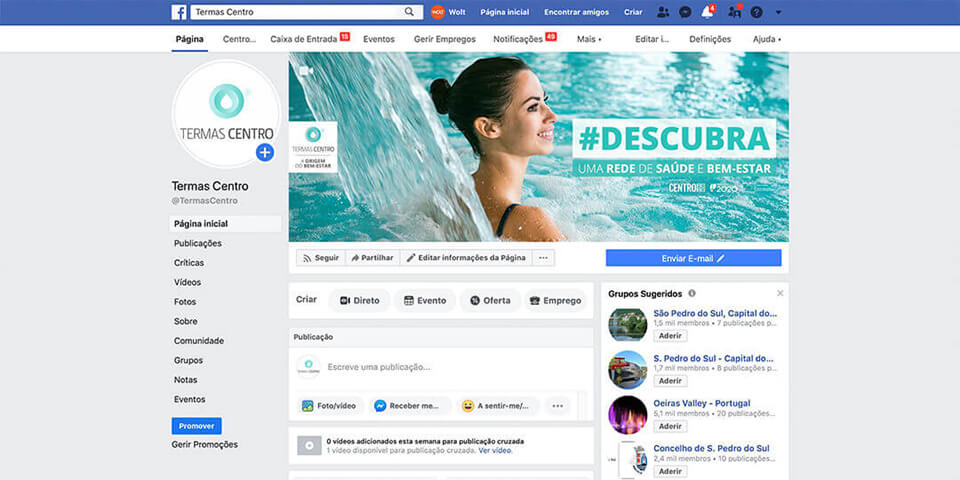Click the info icon beside Grupos Sugeridos
The image size is (960, 480).
tap(692, 294)
